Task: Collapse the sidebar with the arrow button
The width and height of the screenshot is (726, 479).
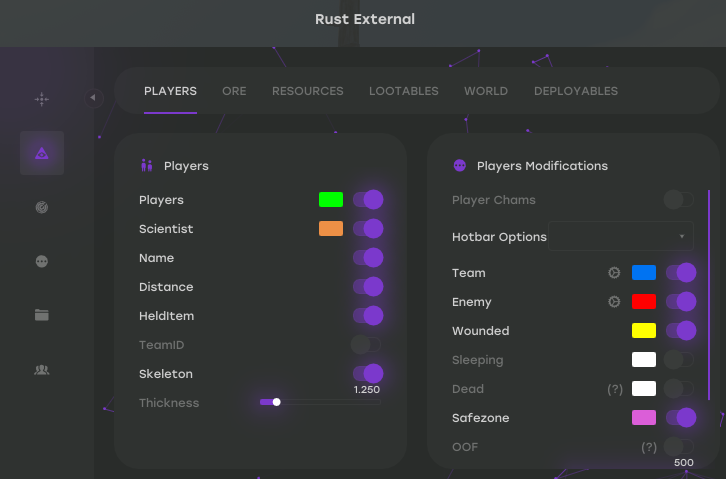Action: [93, 98]
